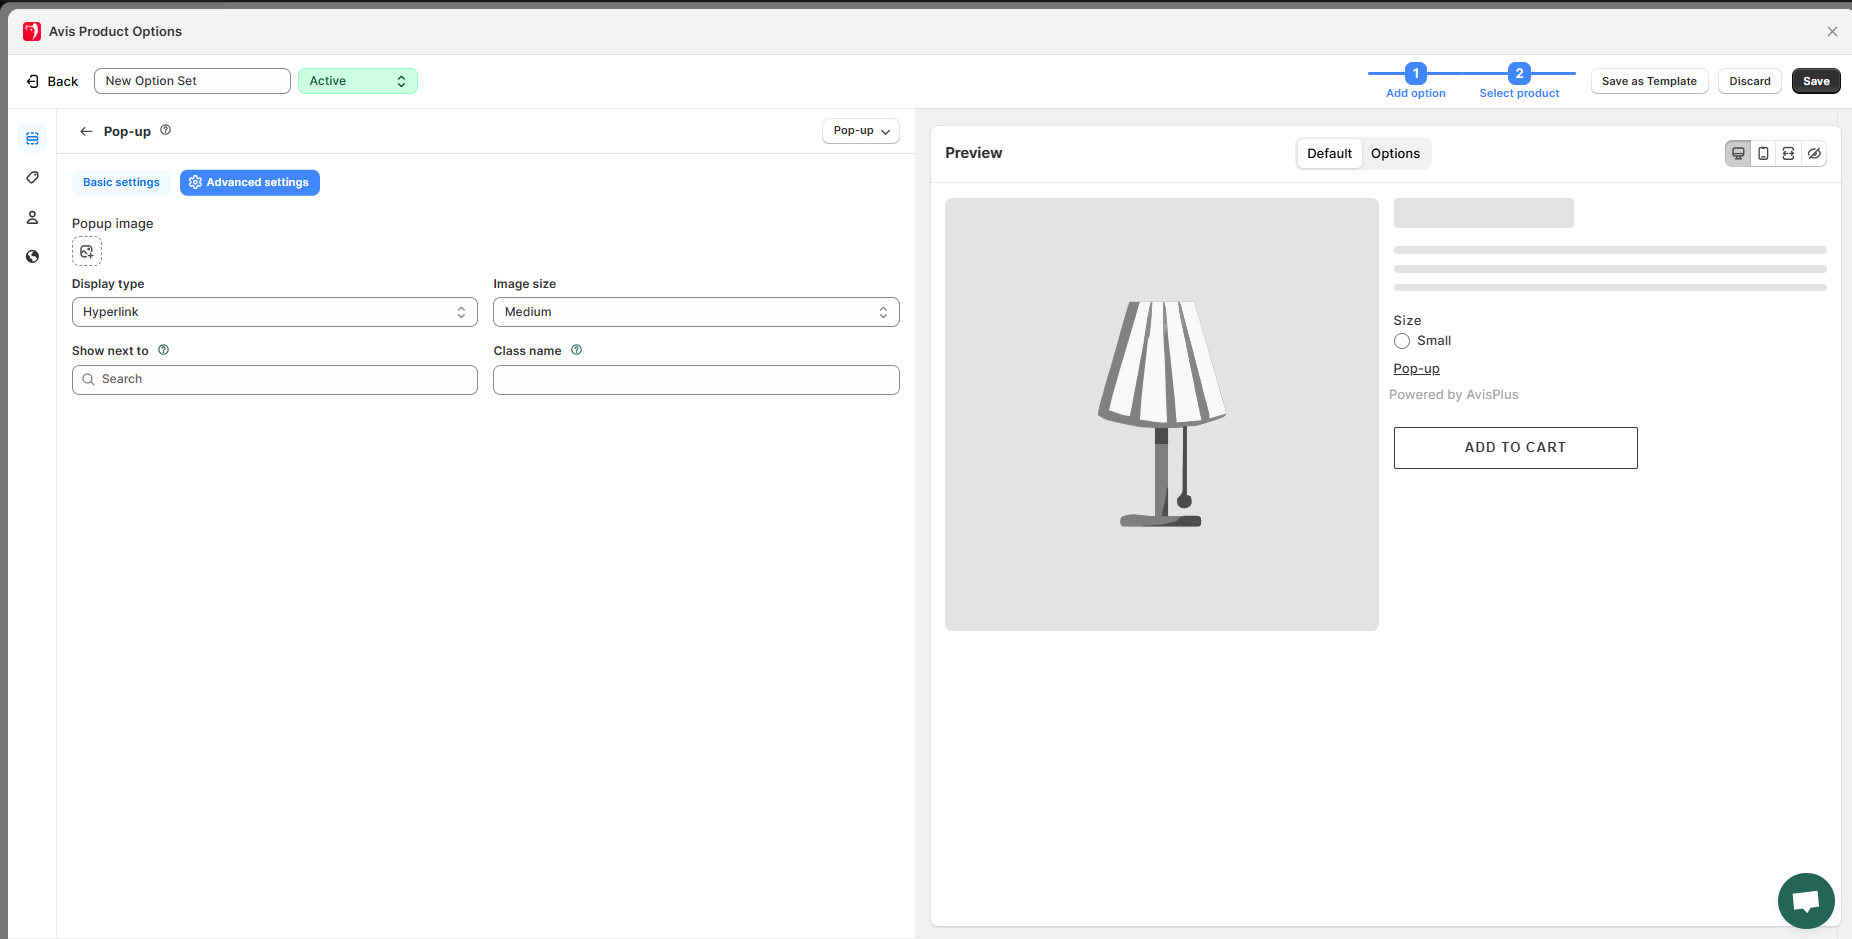The height and width of the screenshot is (939, 1852).
Task: Open the Active status dropdown
Action: [357, 81]
